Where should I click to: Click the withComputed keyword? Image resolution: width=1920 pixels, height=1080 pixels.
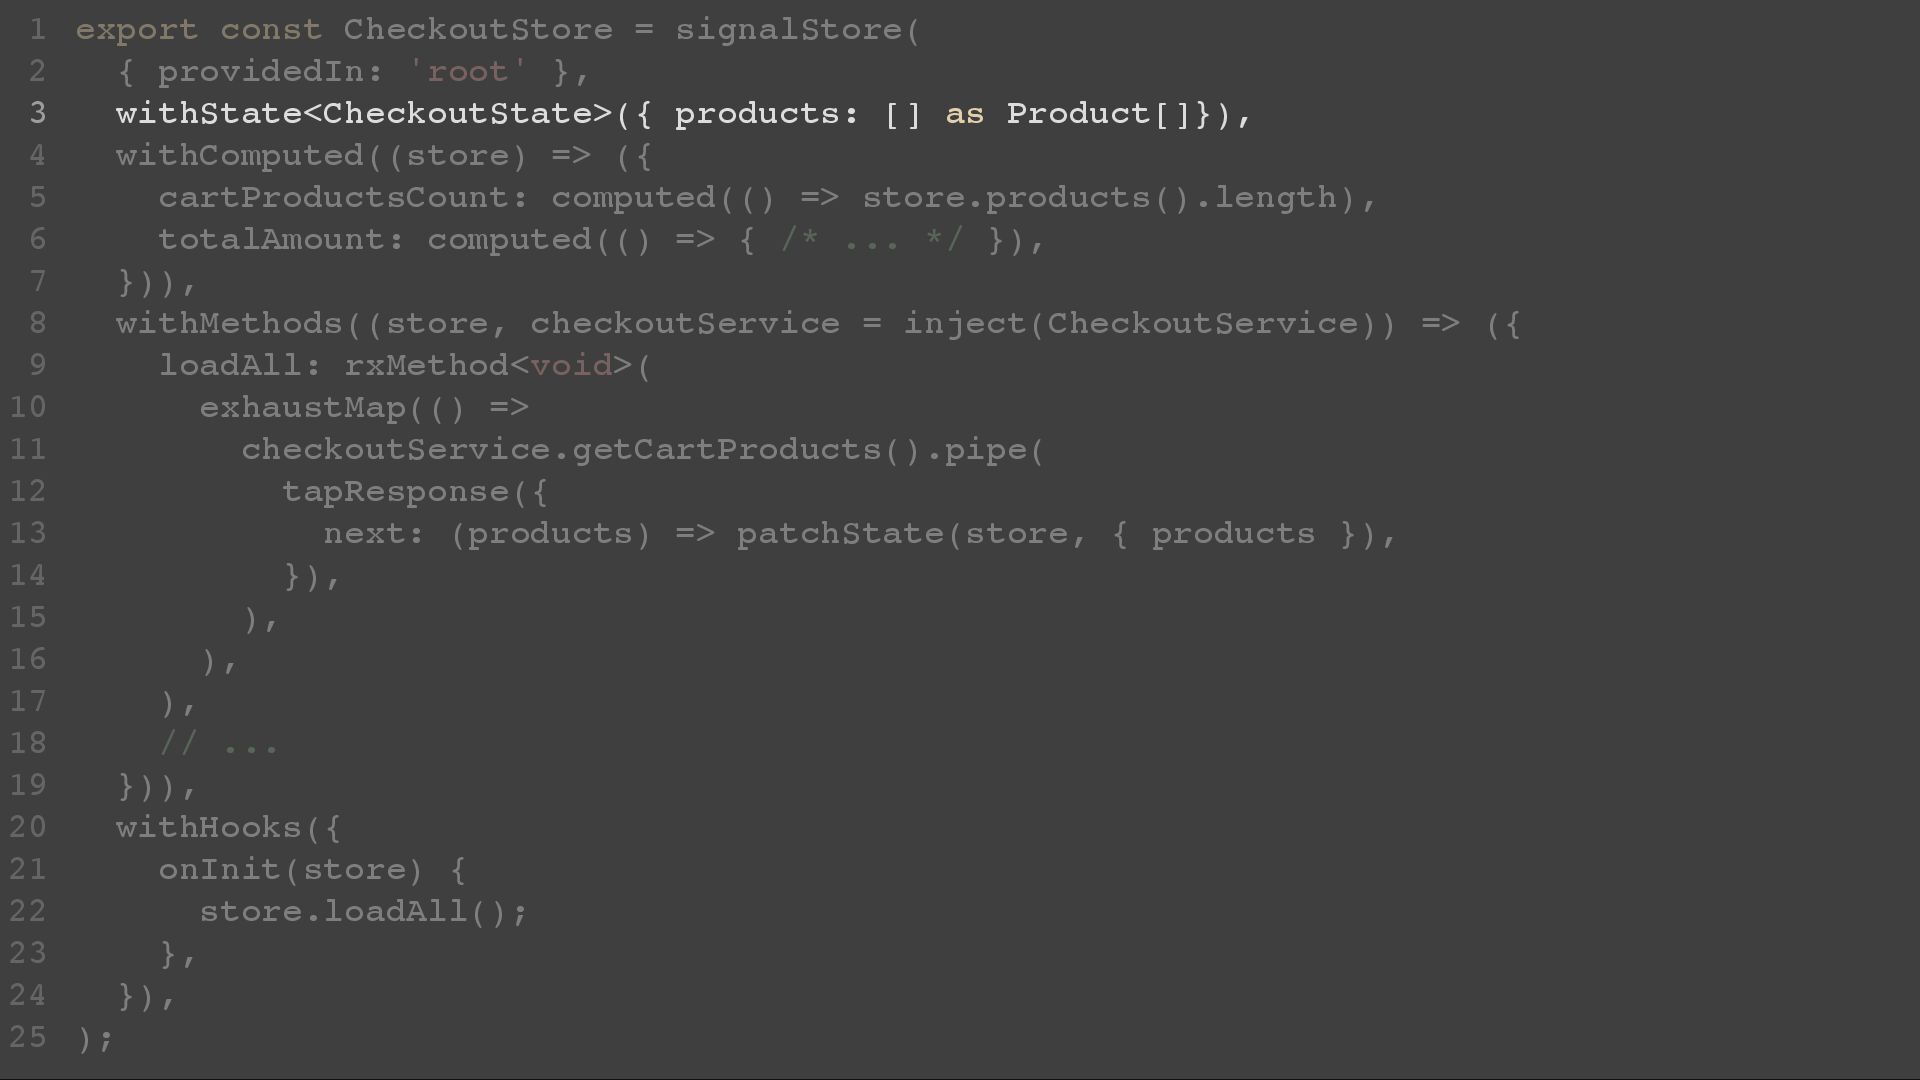point(240,156)
